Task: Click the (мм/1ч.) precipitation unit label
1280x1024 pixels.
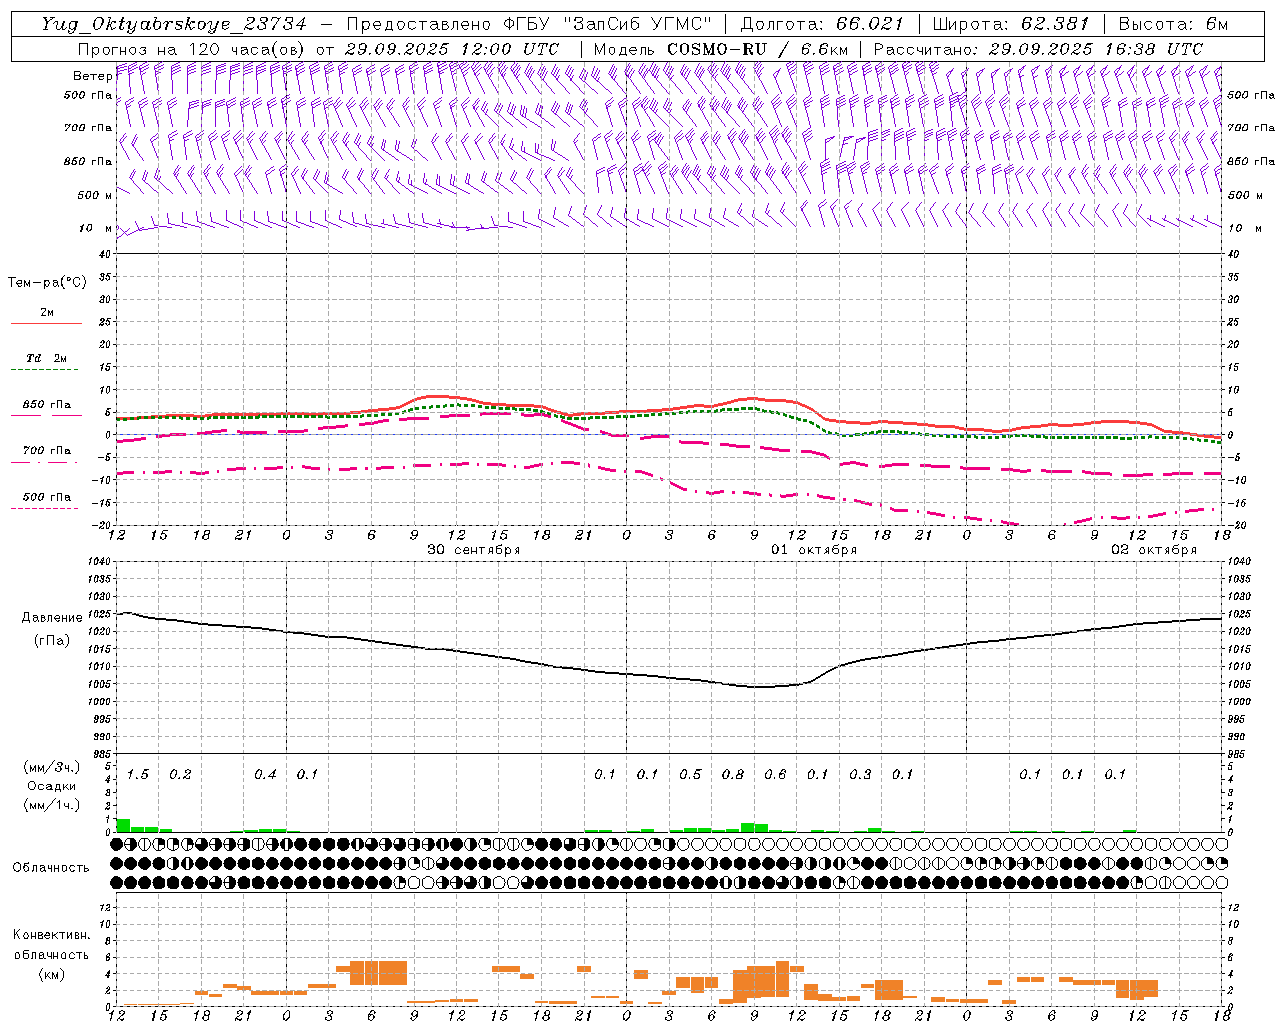Action: 52,805
